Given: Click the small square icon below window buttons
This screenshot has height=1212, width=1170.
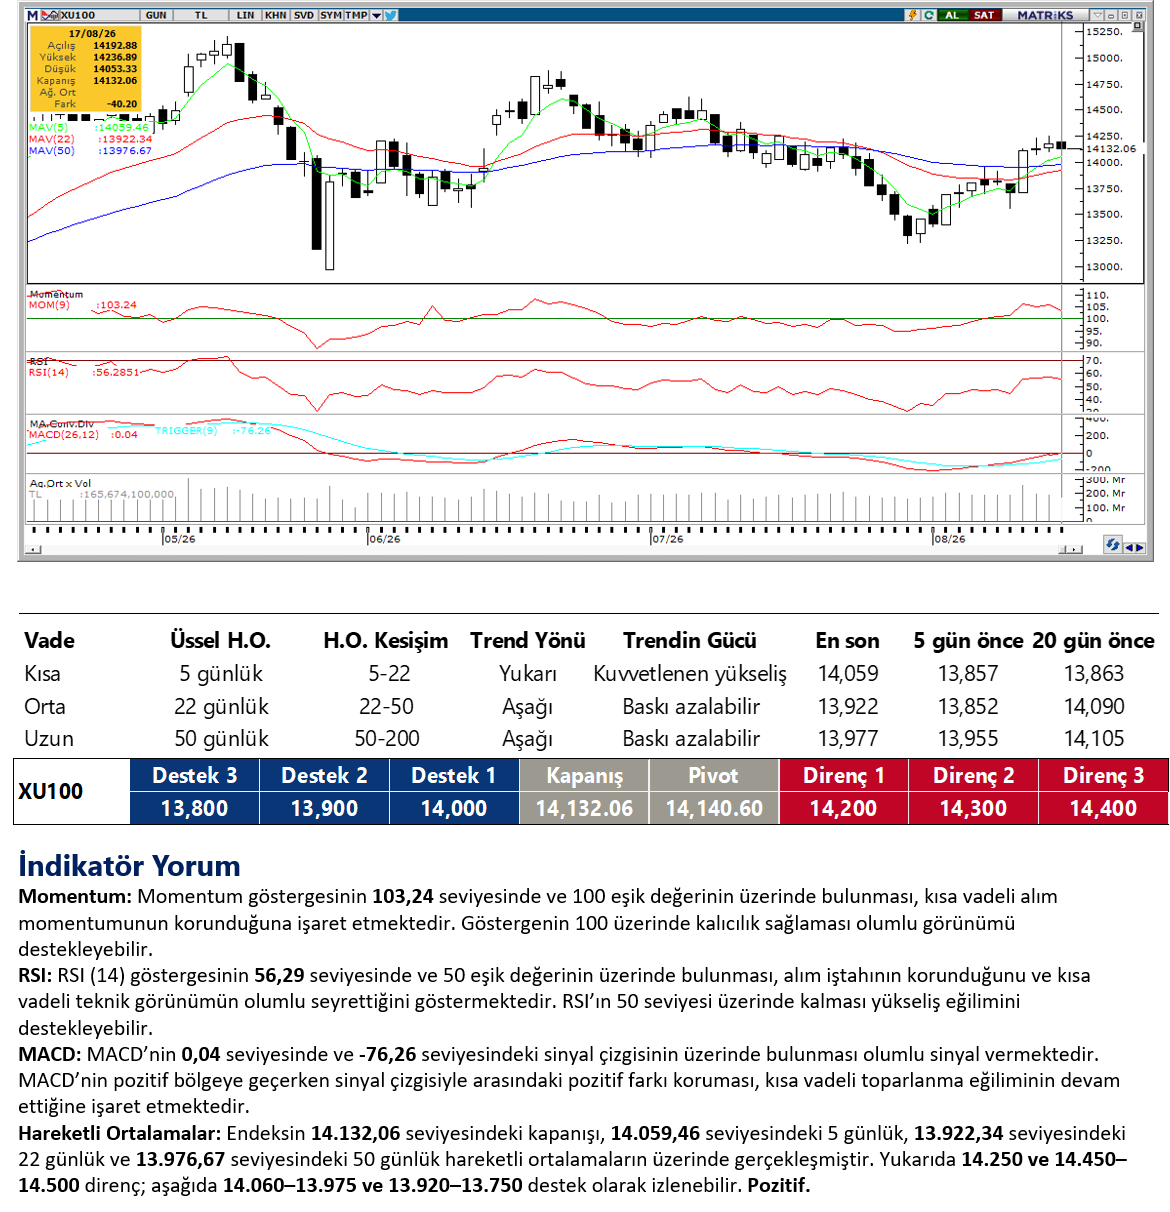Looking at the screenshot, I should point(1139,27).
